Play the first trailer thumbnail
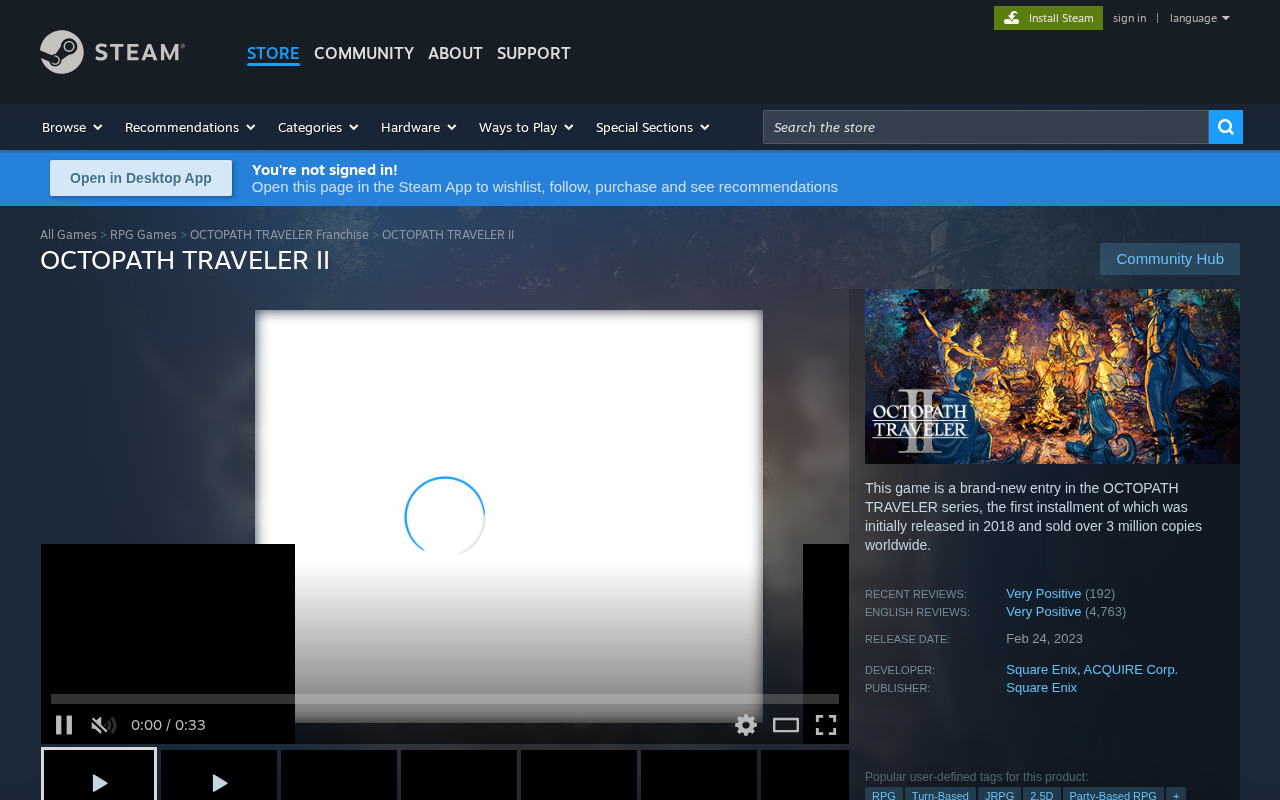This screenshot has height=800, width=1280. coord(99,774)
